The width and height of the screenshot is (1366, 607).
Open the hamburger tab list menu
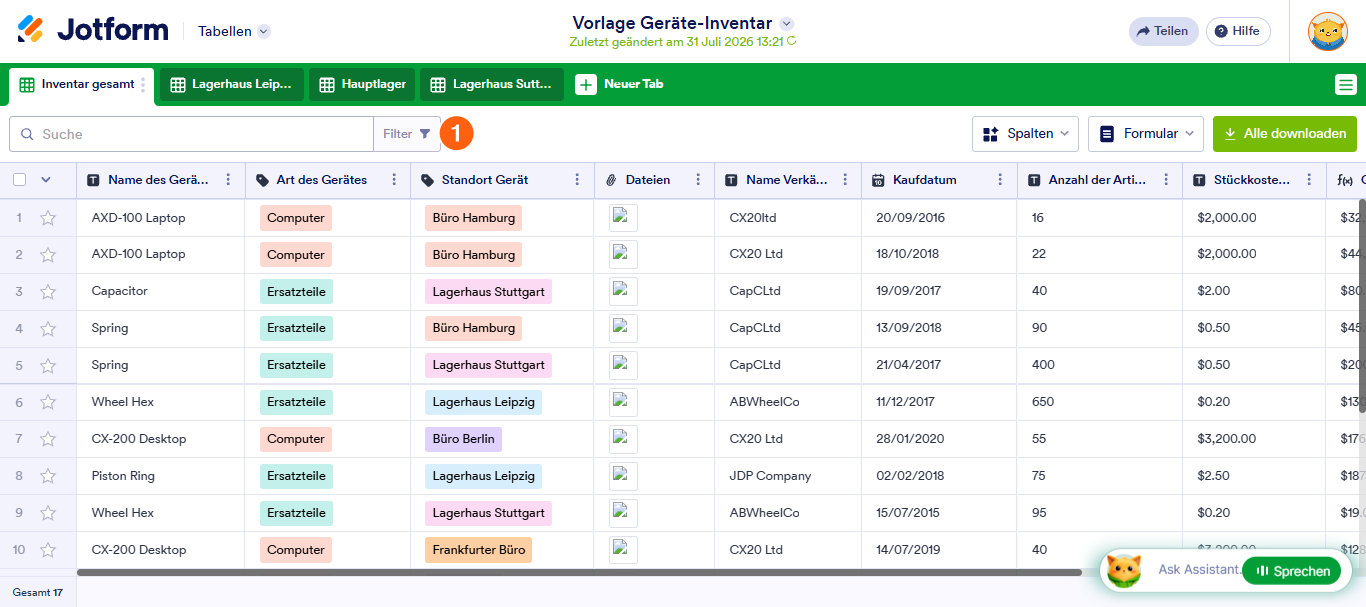[x=1346, y=85]
